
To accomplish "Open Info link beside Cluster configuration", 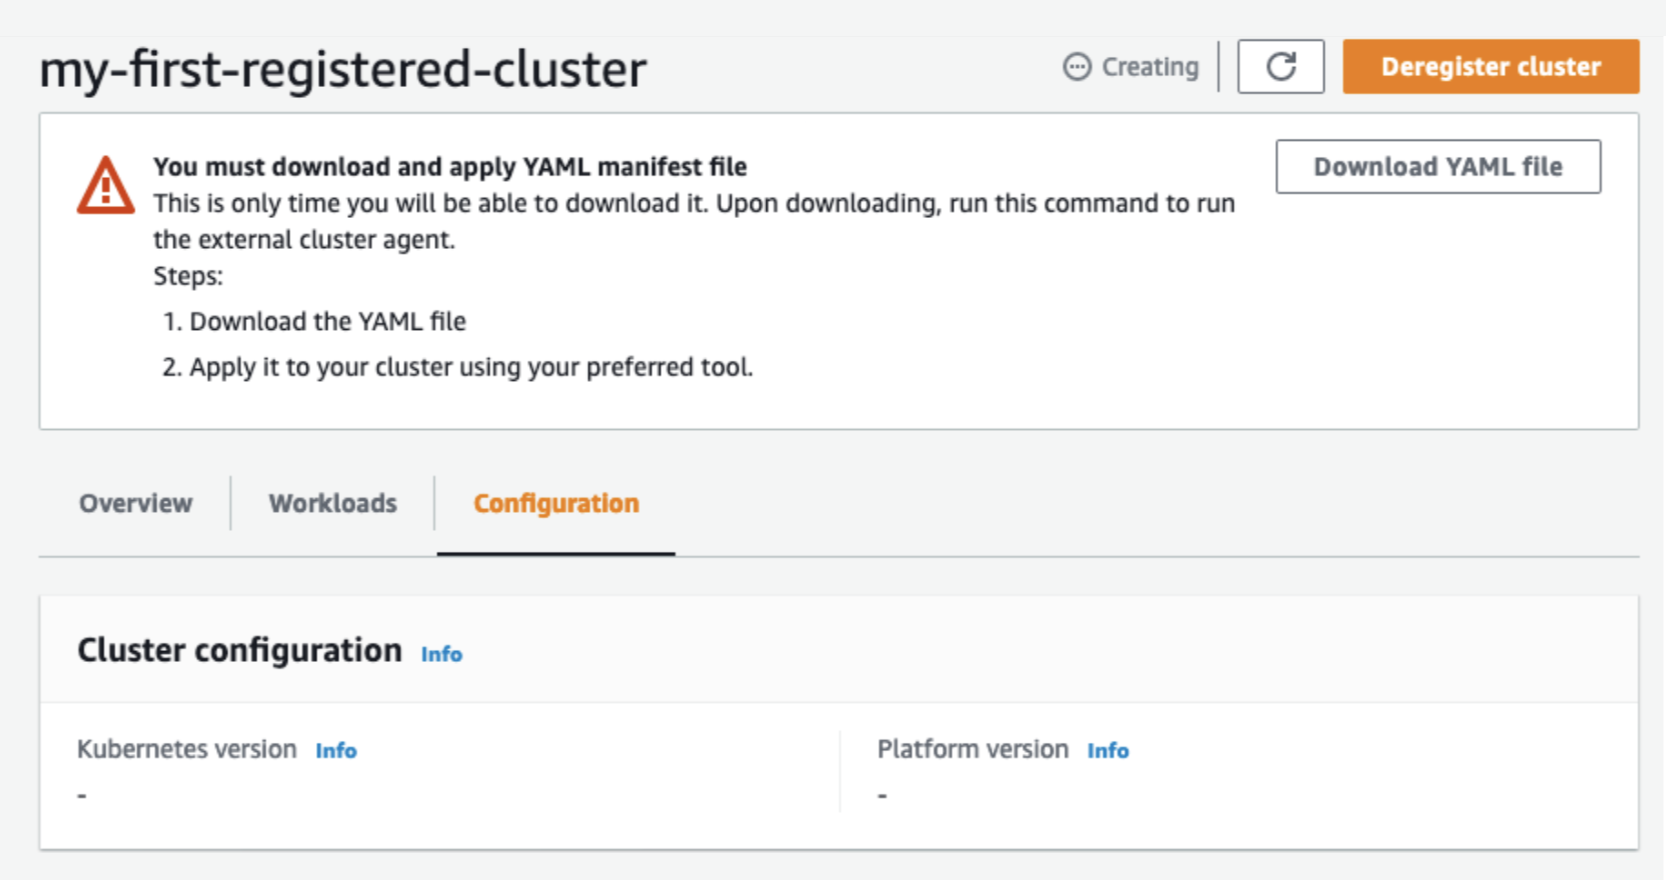I will [441, 654].
